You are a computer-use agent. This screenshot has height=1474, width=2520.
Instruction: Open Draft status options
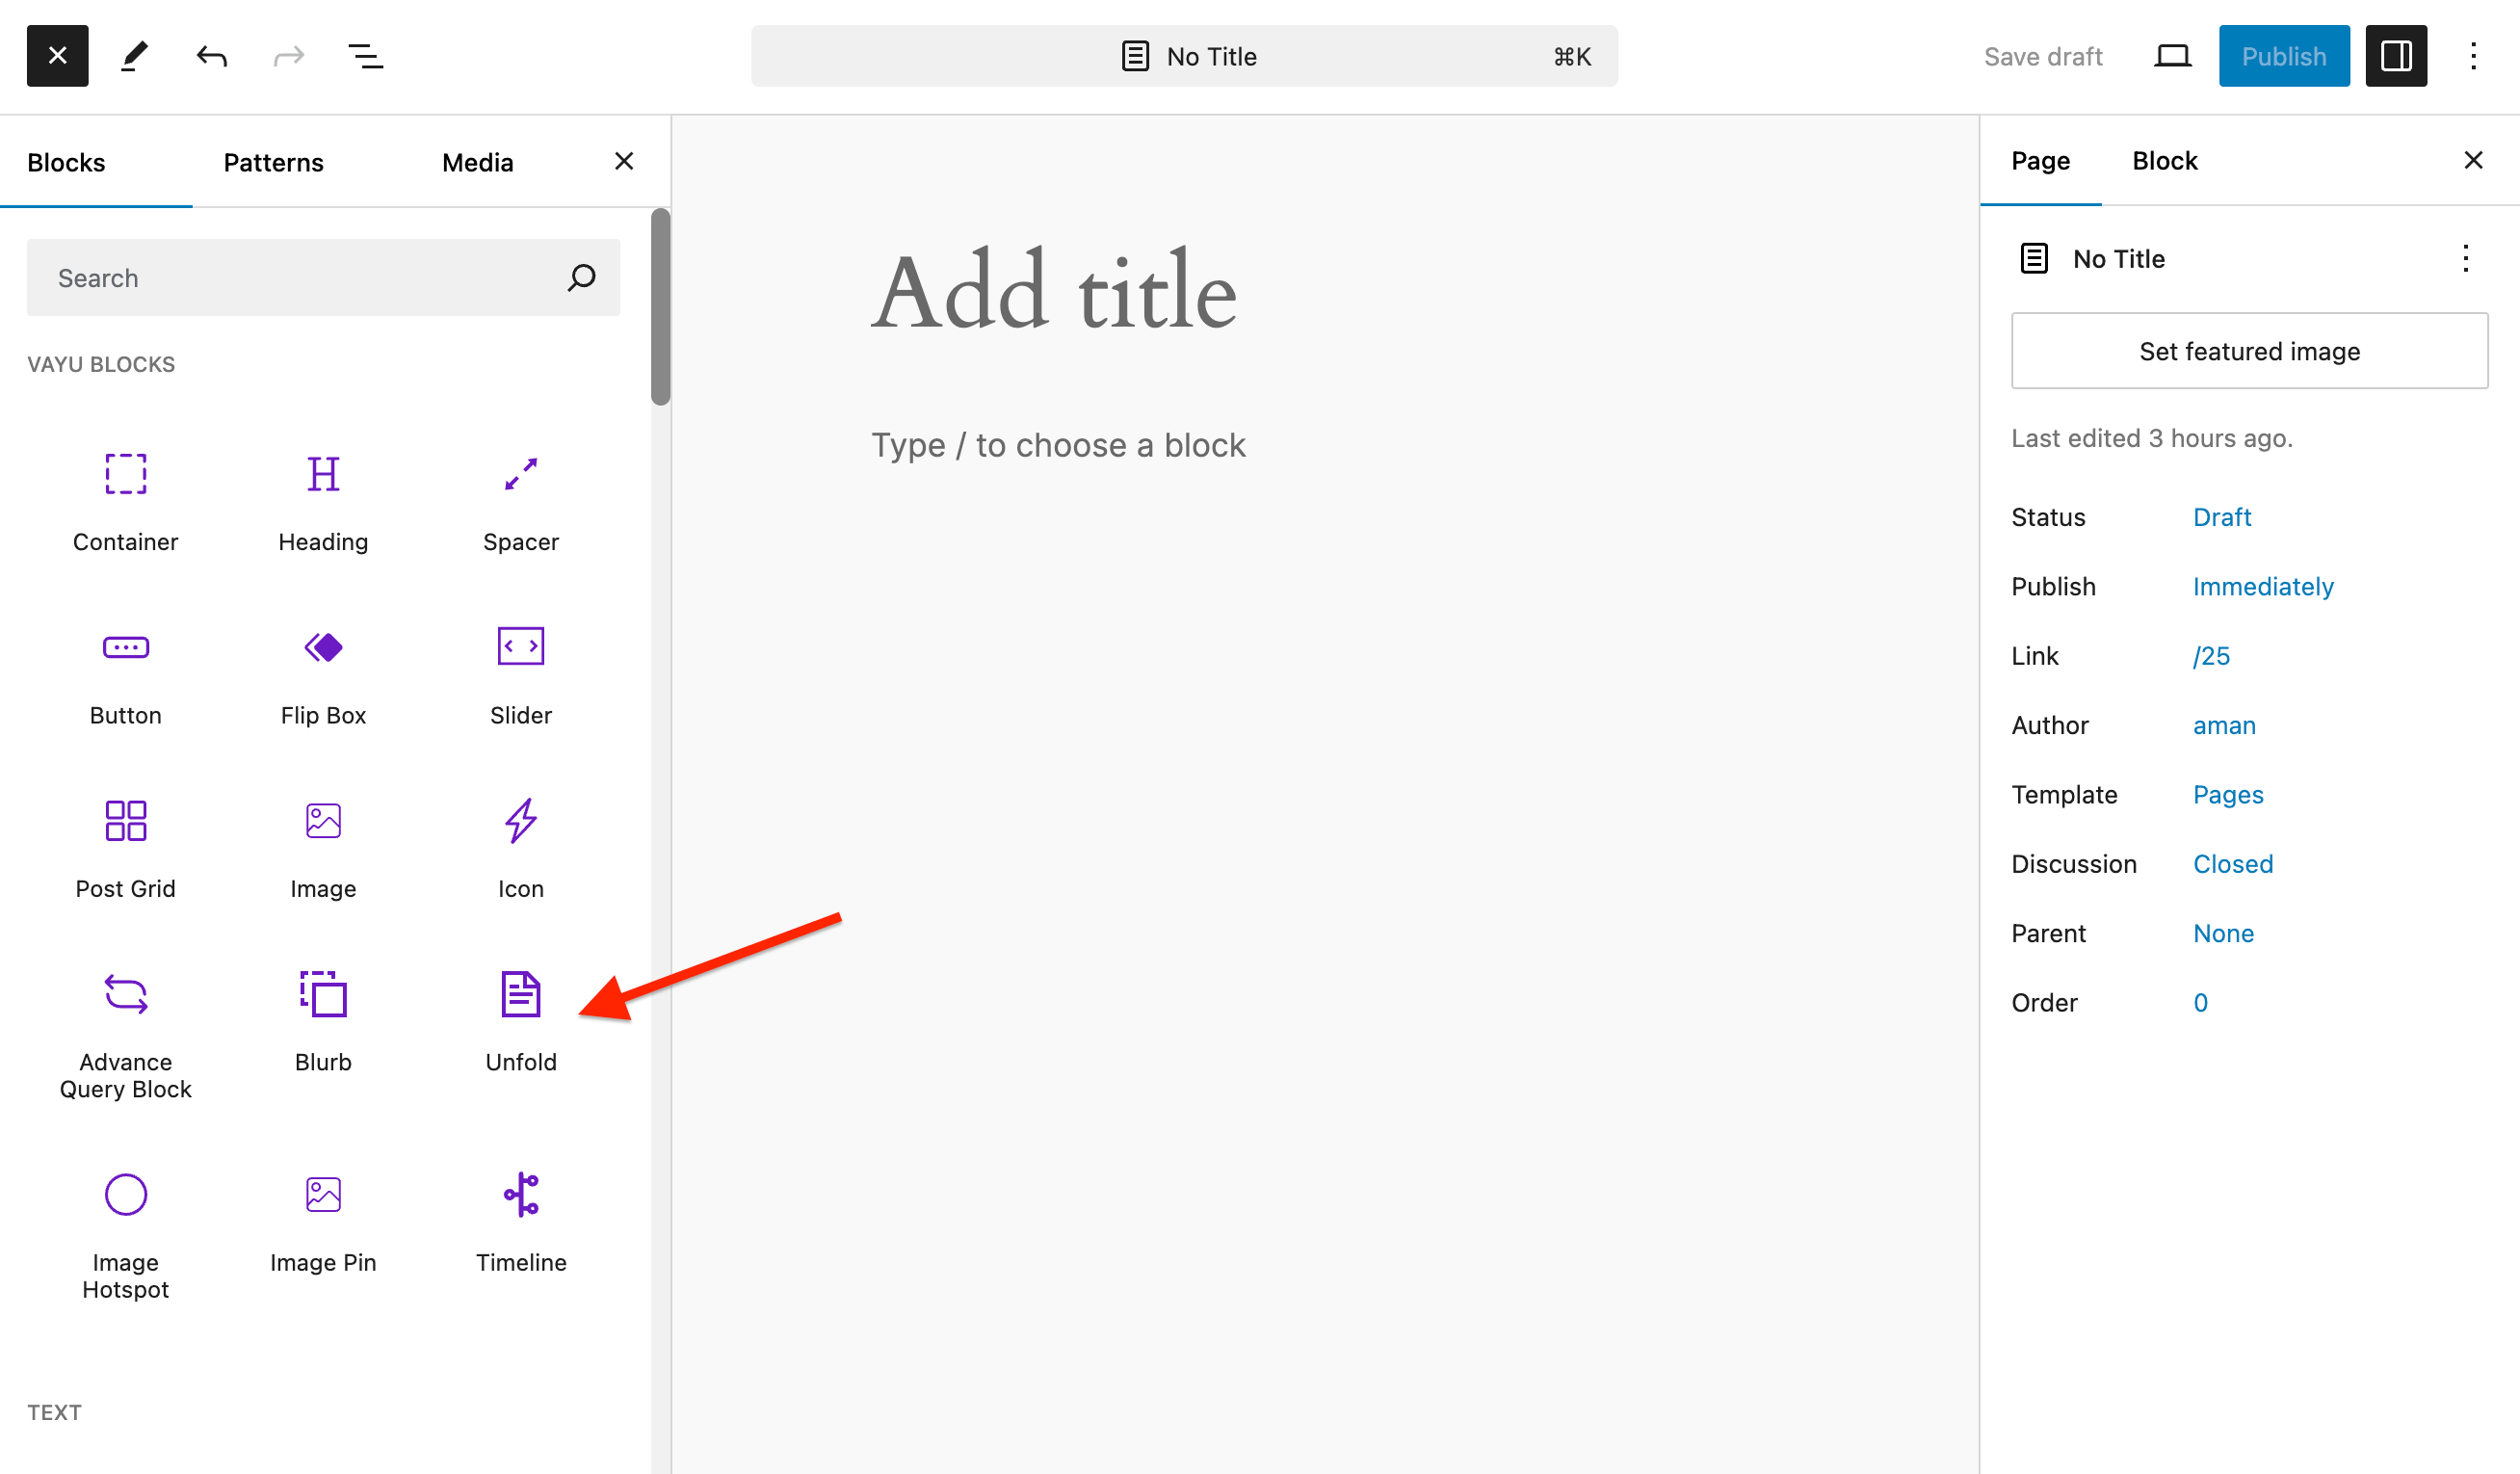pyautogui.click(x=2221, y=517)
